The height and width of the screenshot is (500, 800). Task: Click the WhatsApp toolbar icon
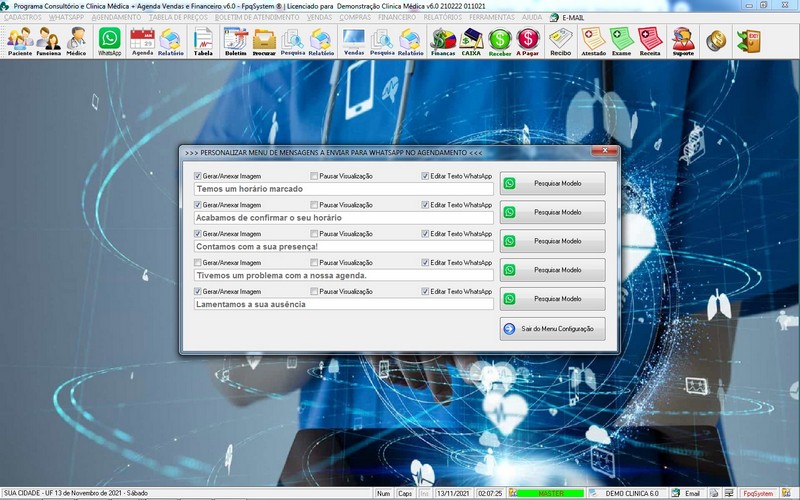click(x=110, y=40)
